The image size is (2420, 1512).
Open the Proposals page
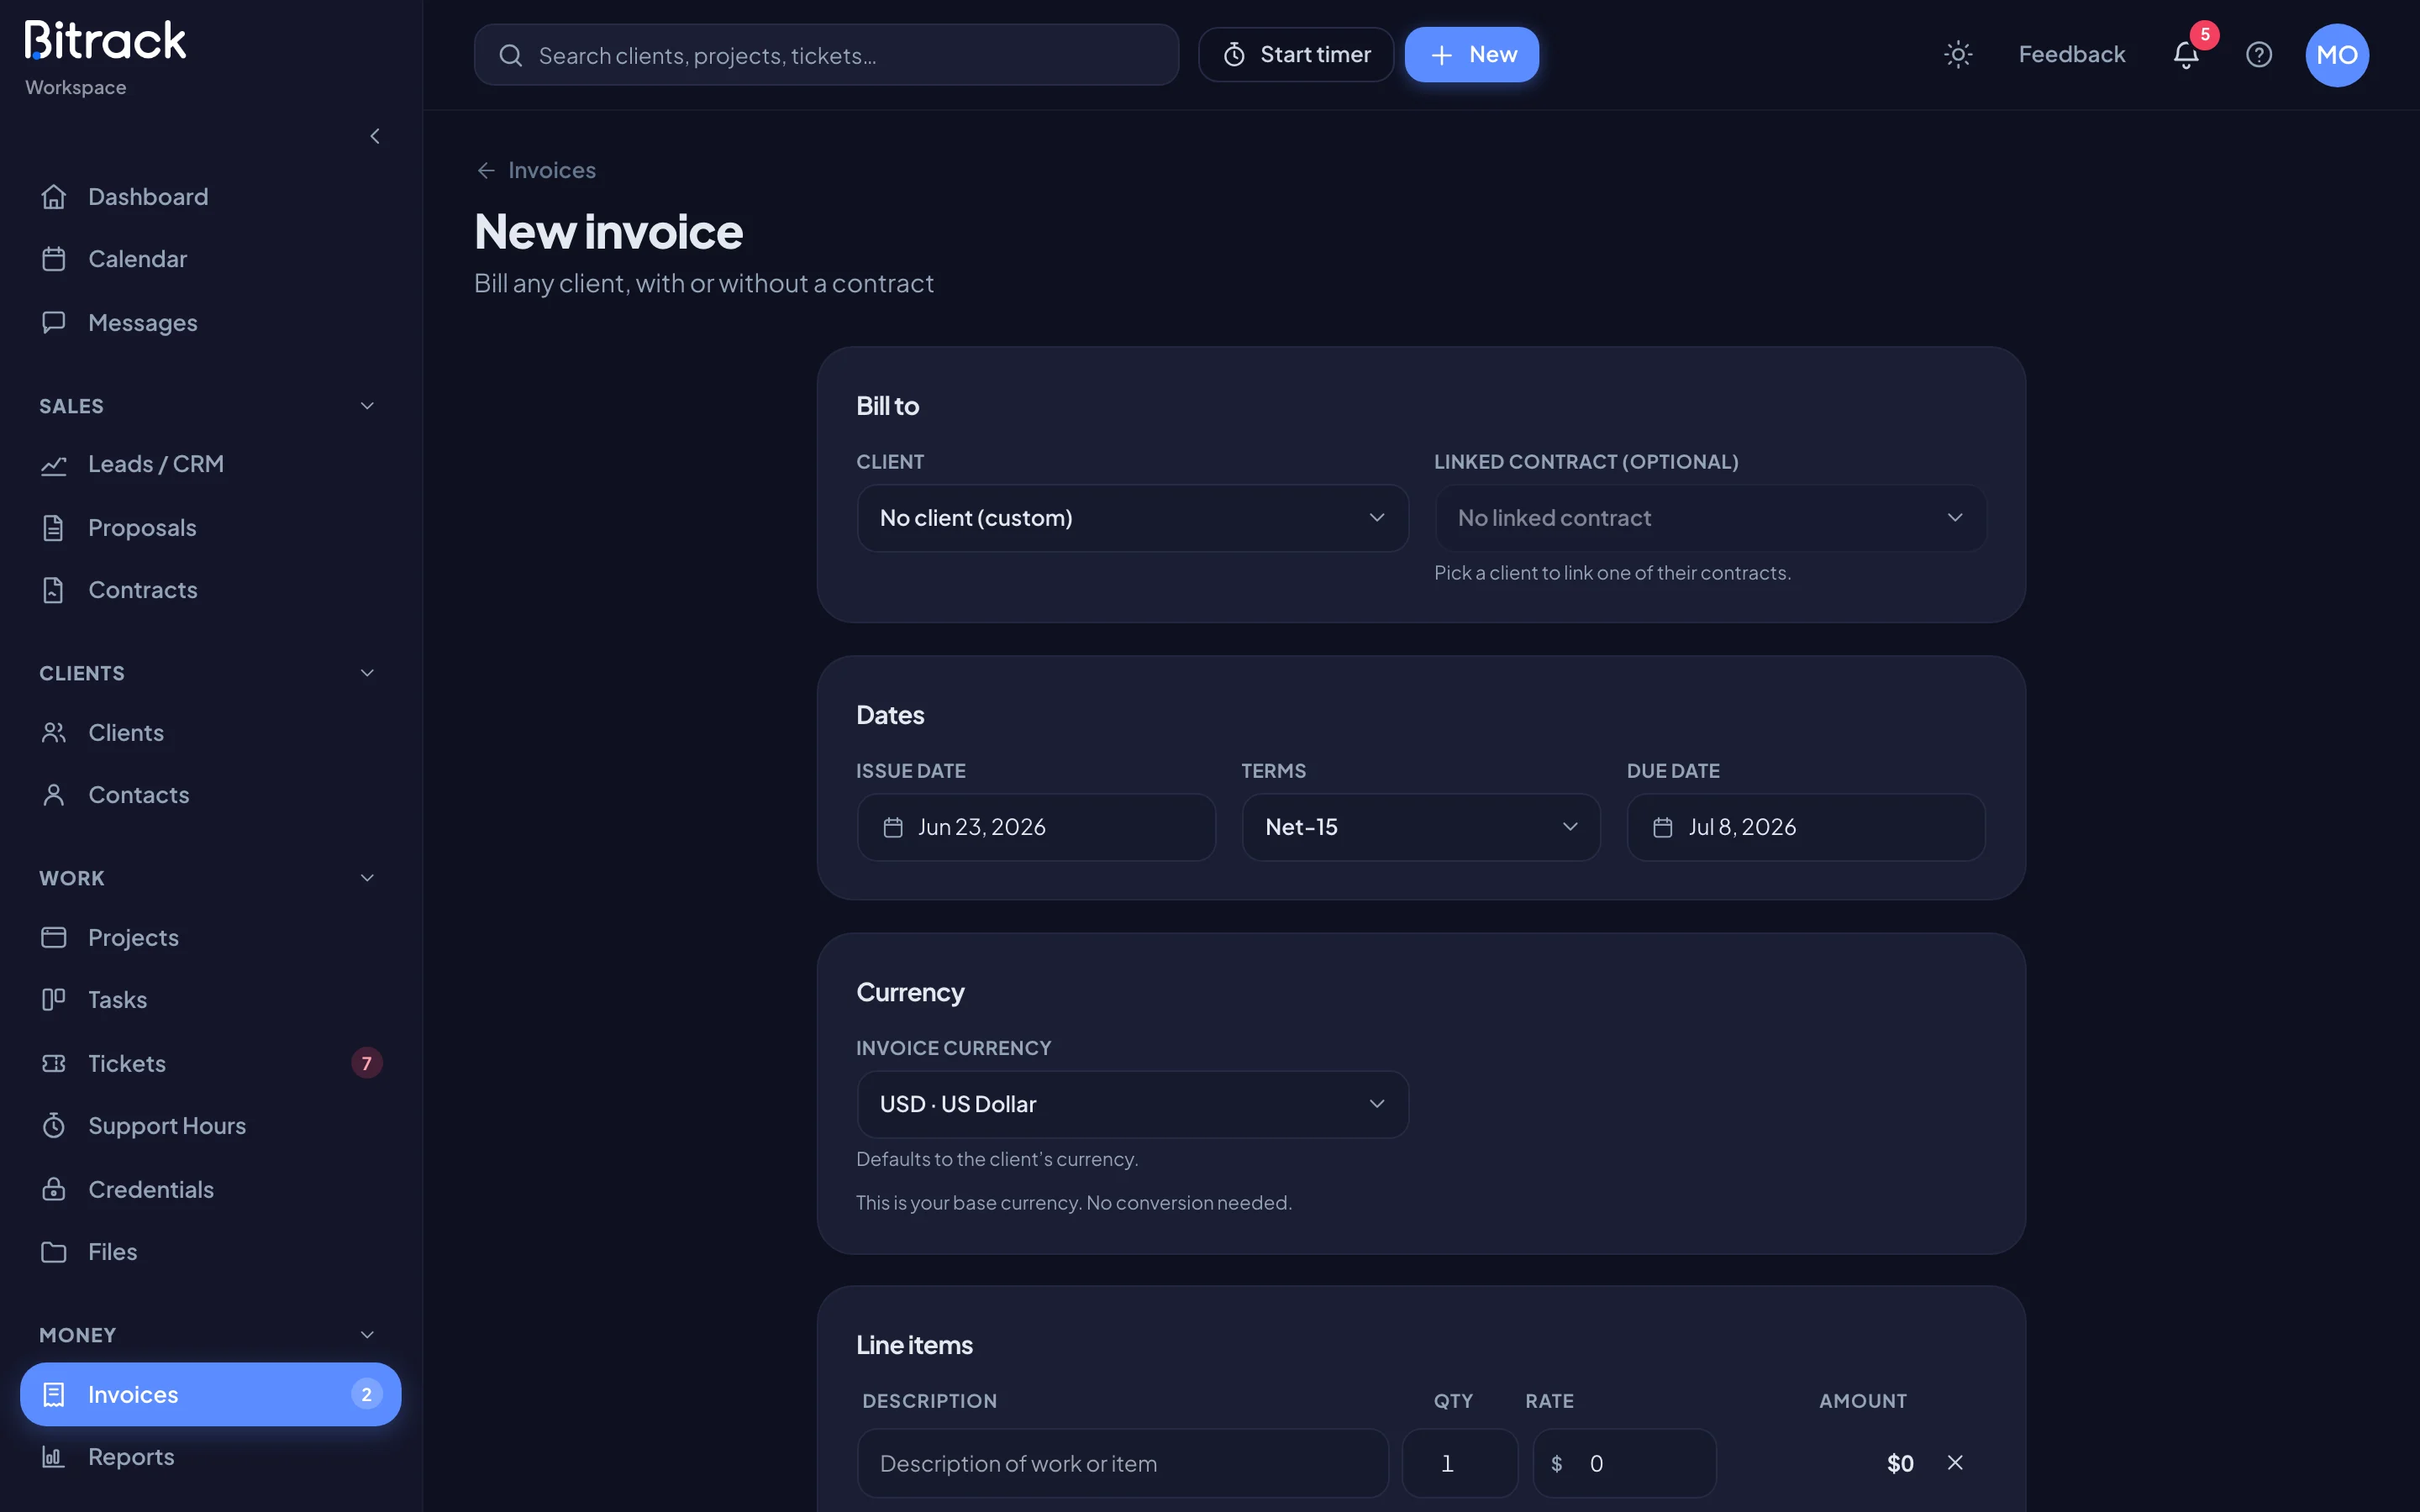coord(211,527)
